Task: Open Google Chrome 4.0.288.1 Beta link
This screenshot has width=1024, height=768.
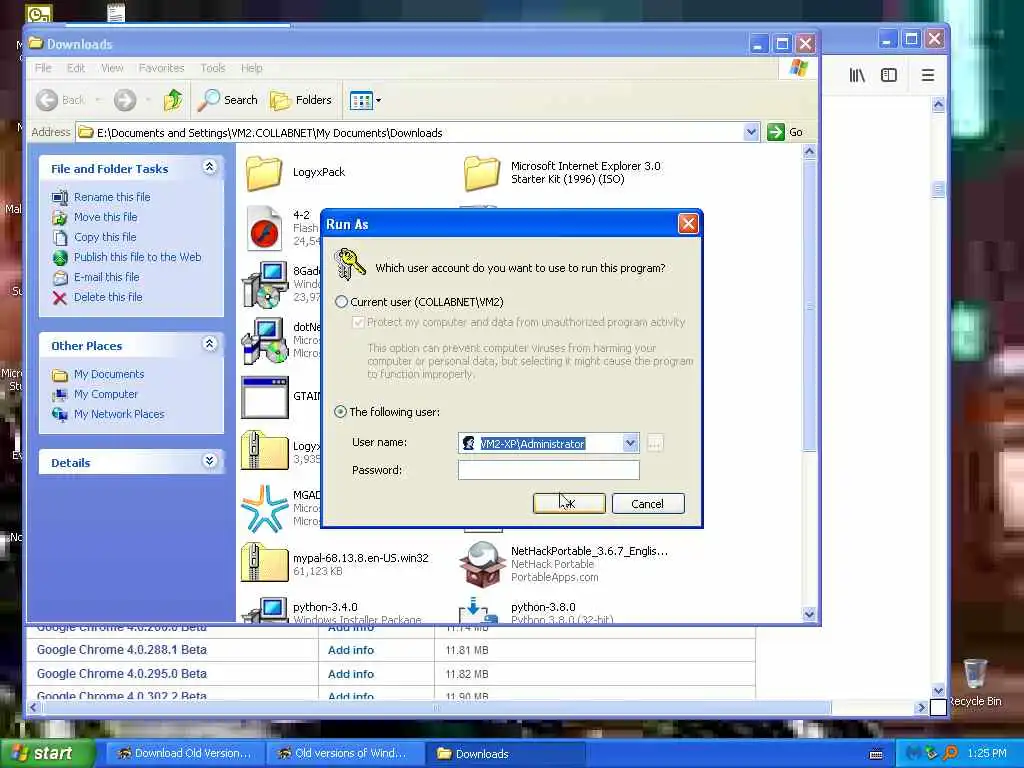Action: pyautogui.click(x=121, y=650)
